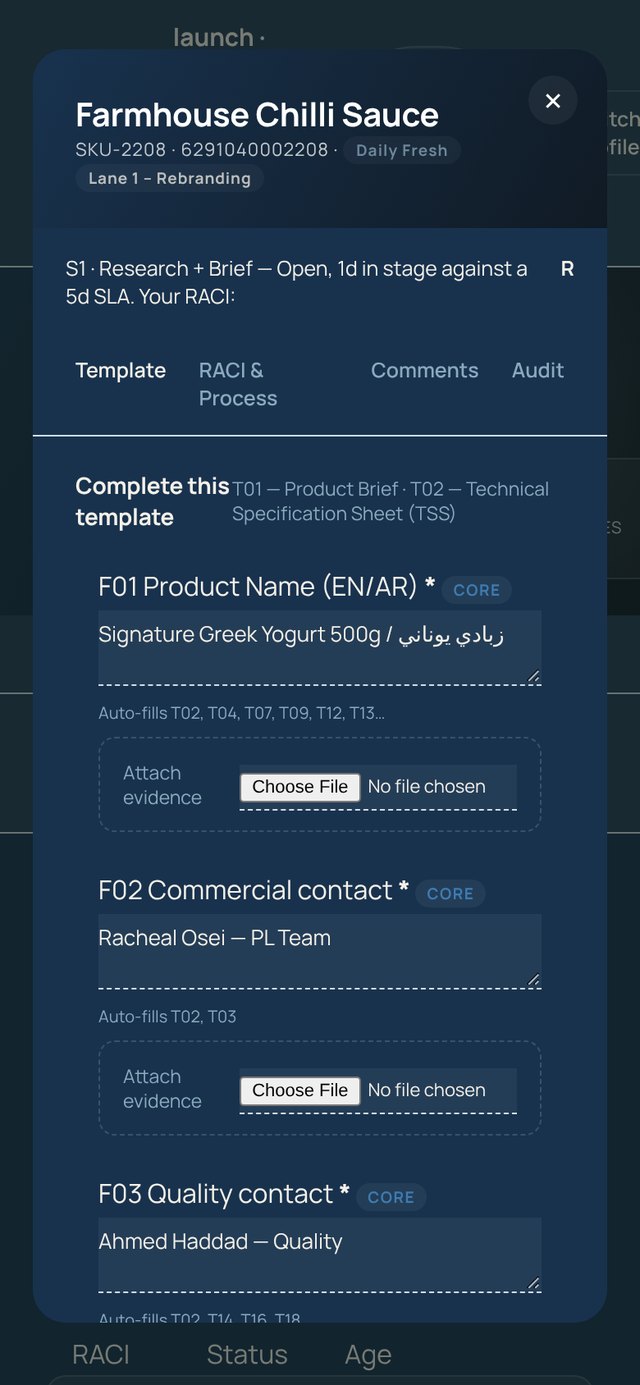Click CORE badge next to F01 Product Name

477,590
